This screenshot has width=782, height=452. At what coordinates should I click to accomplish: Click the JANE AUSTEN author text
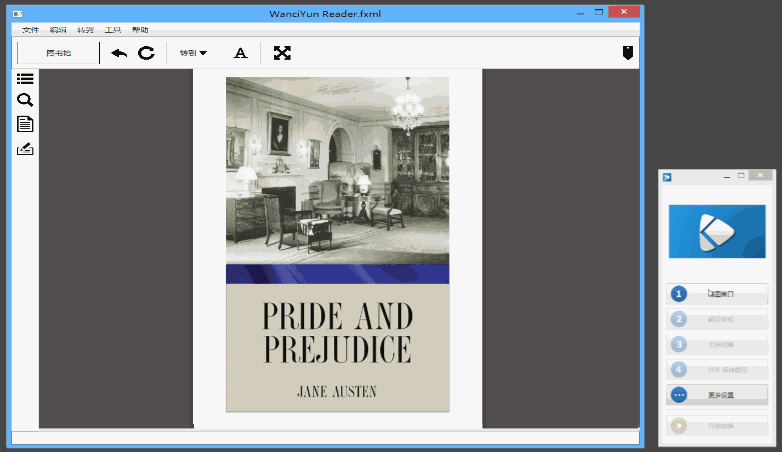pos(337,392)
